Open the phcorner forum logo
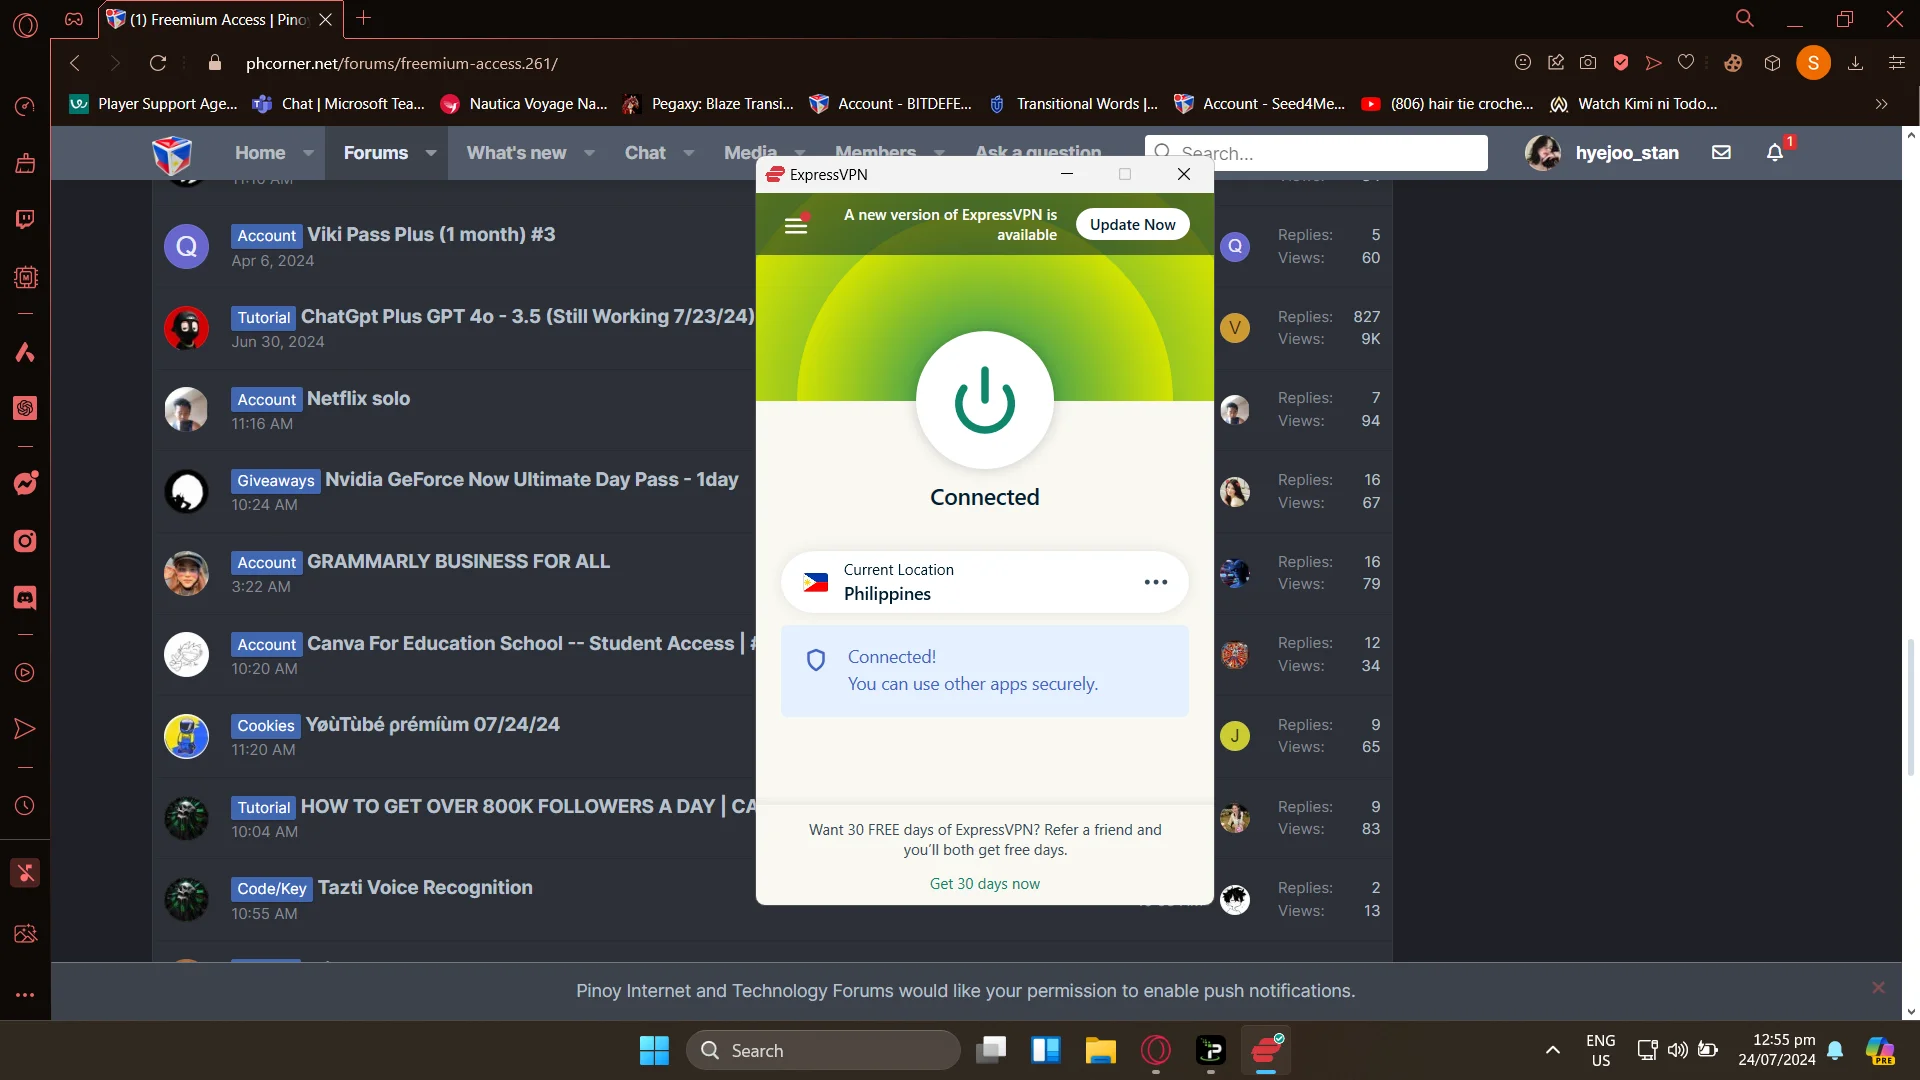The height and width of the screenshot is (1080, 1920). (x=172, y=154)
